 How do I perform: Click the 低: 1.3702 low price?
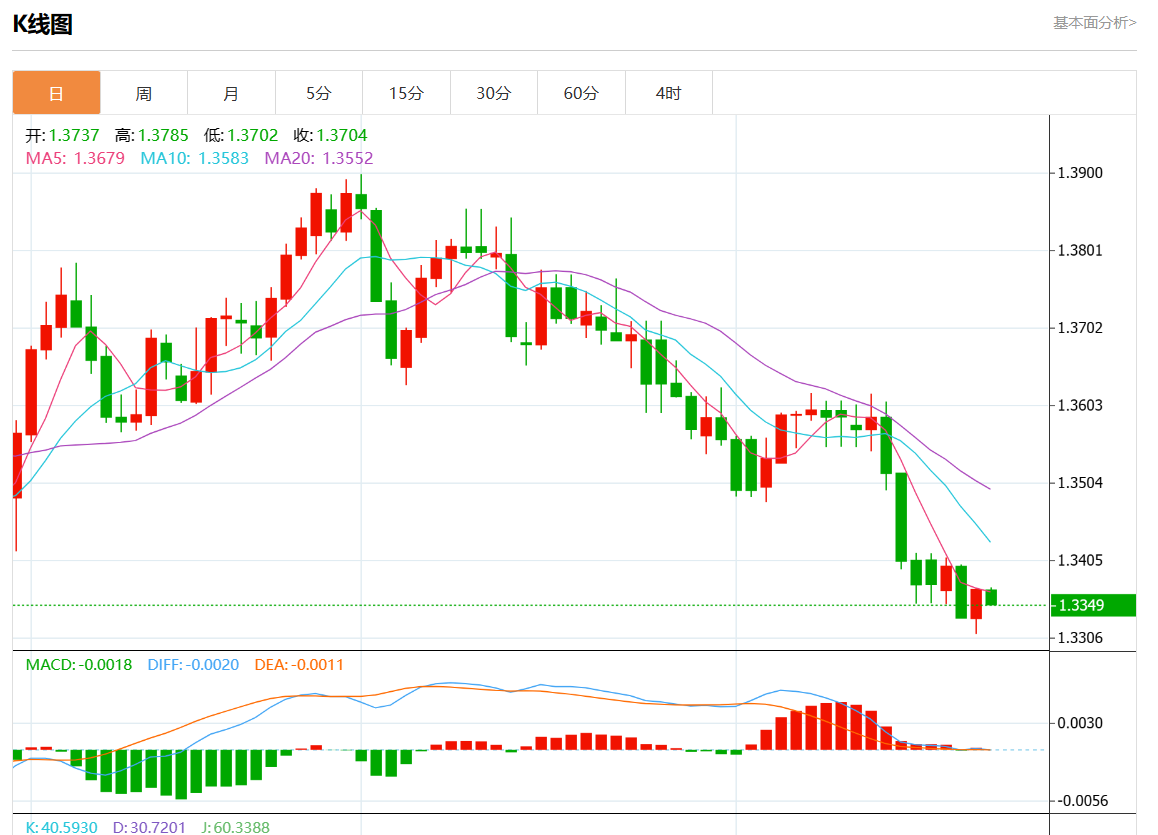[241, 135]
